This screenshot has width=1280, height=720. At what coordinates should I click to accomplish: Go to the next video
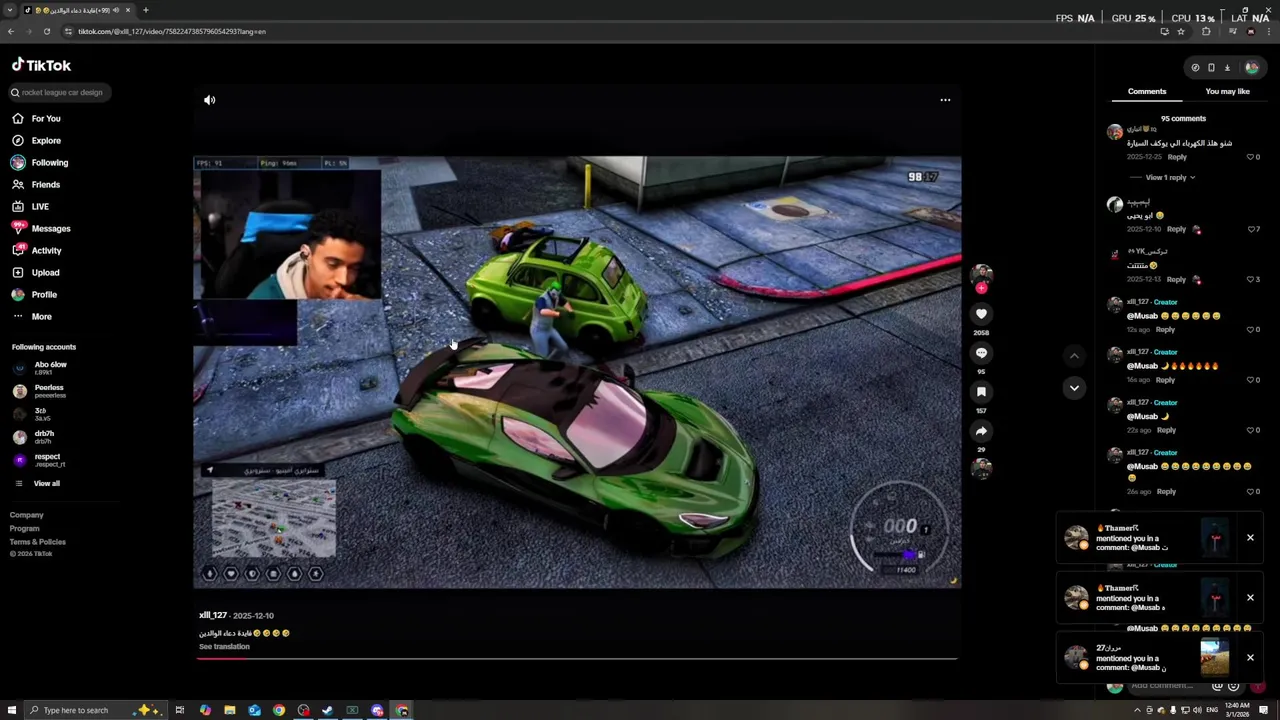click(1074, 388)
